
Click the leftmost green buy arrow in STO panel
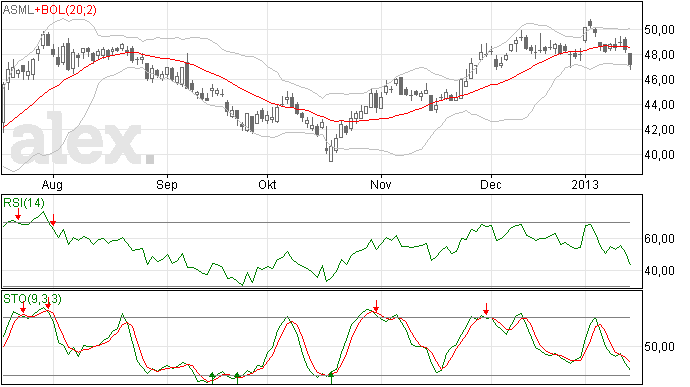(212, 378)
